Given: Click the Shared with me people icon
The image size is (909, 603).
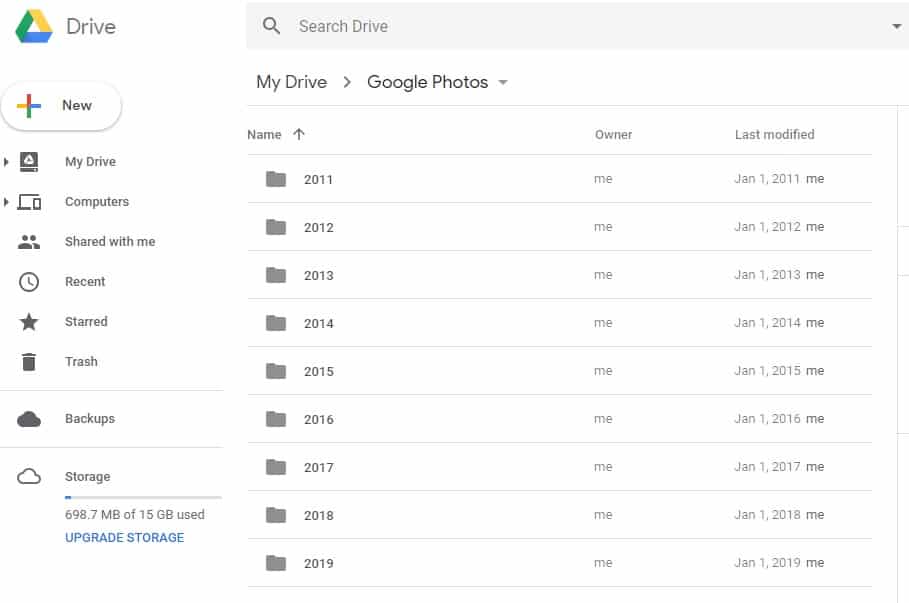Looking at the screenshot, I should pyautogui.click(x=29, y=242).
